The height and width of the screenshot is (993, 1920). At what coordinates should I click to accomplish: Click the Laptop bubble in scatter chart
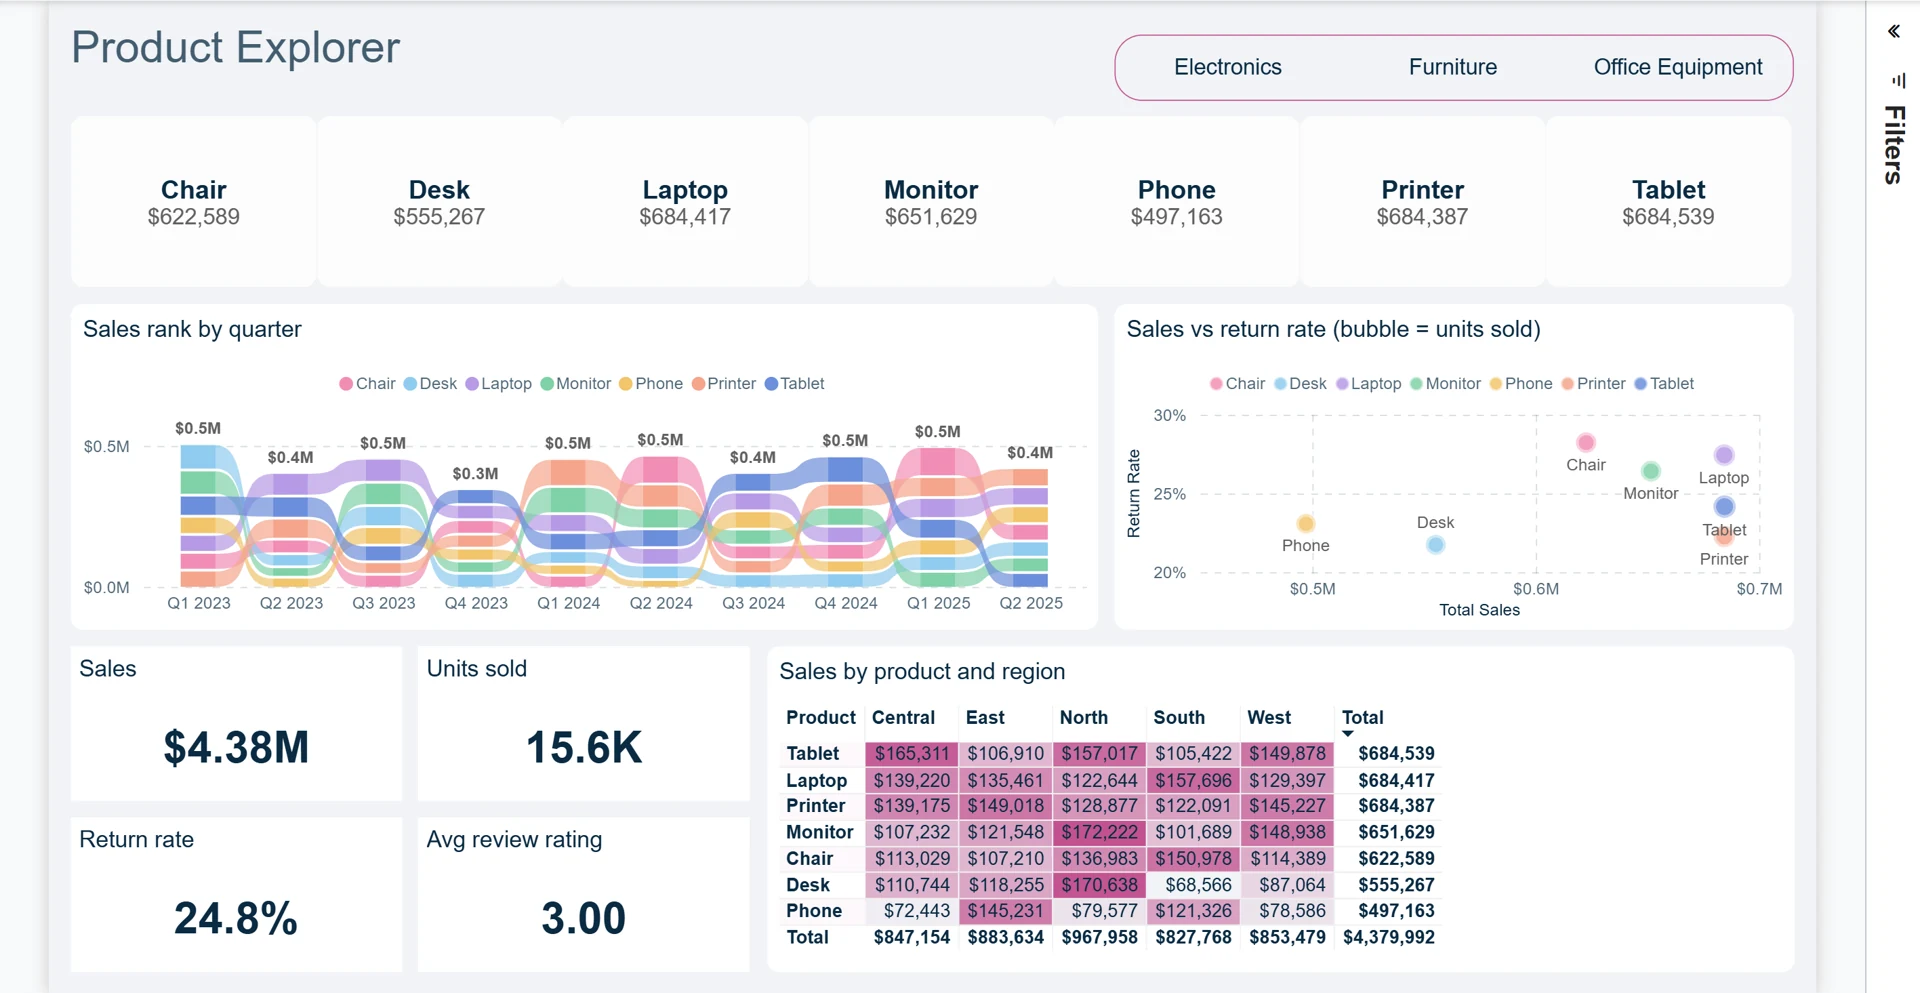tap(1724, 455)
